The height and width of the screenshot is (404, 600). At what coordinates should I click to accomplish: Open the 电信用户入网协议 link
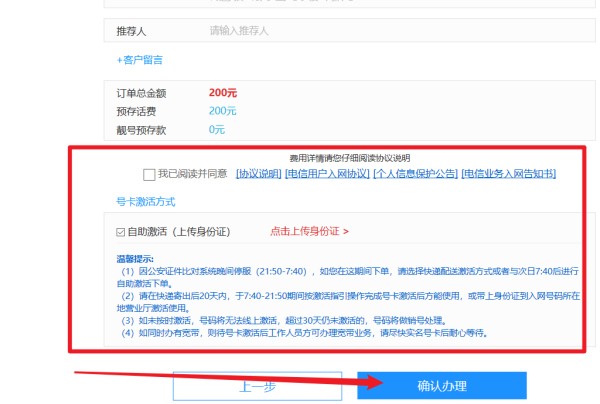tap(326, 174)
